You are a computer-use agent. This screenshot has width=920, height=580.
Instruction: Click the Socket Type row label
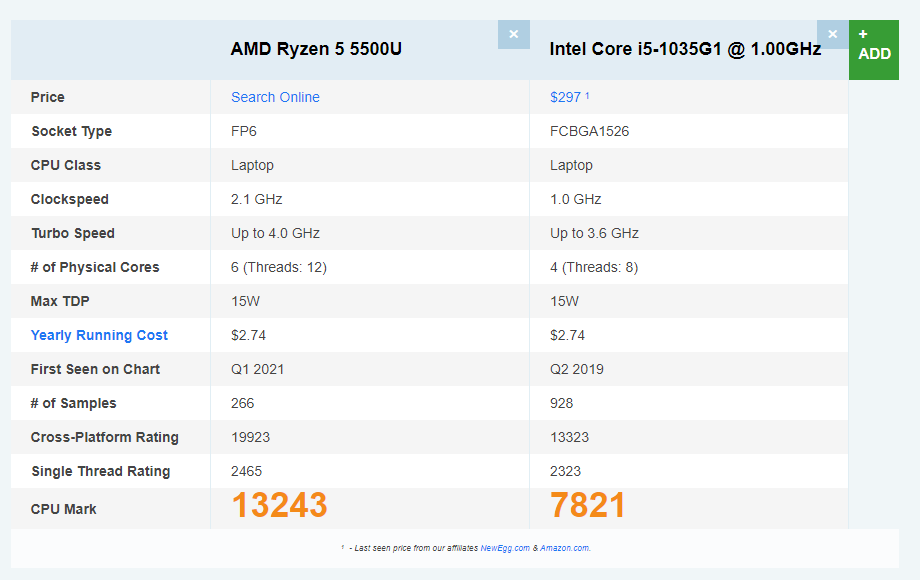(x=71, y=131)
